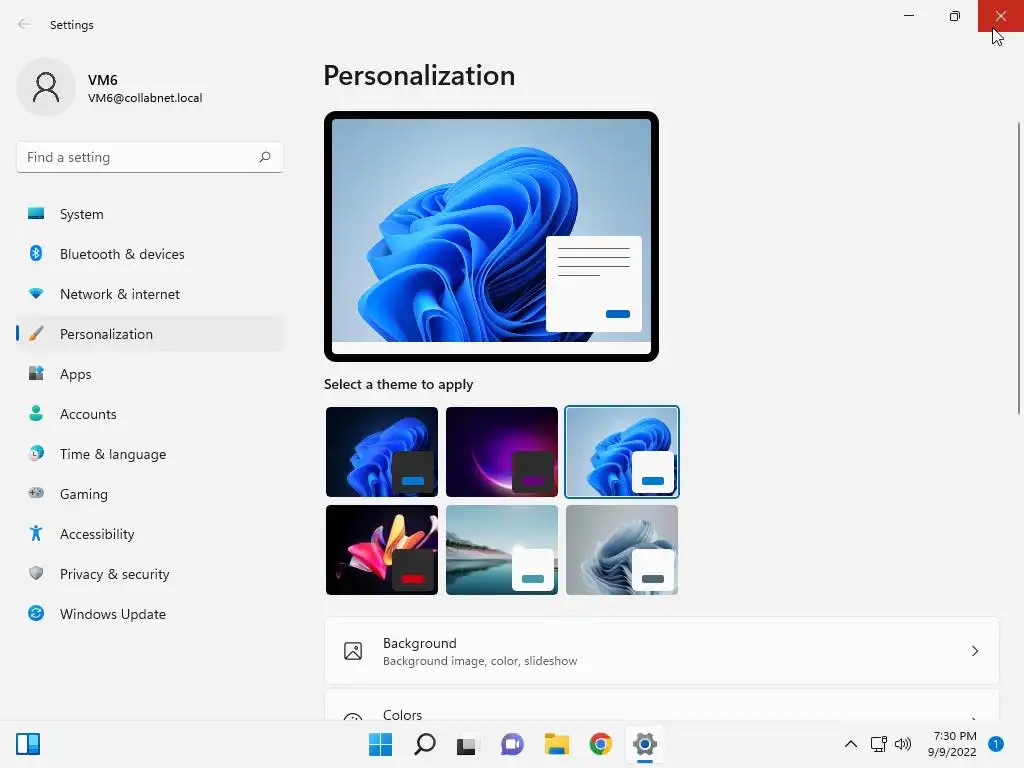
Task: Click the volume speaker tray icon
Action: 903,744
